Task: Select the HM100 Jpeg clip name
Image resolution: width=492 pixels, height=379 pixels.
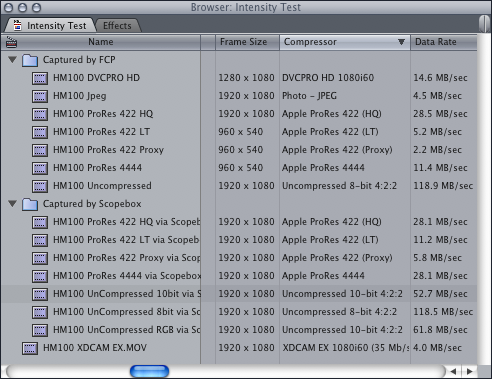Action: tap(80, 96)
